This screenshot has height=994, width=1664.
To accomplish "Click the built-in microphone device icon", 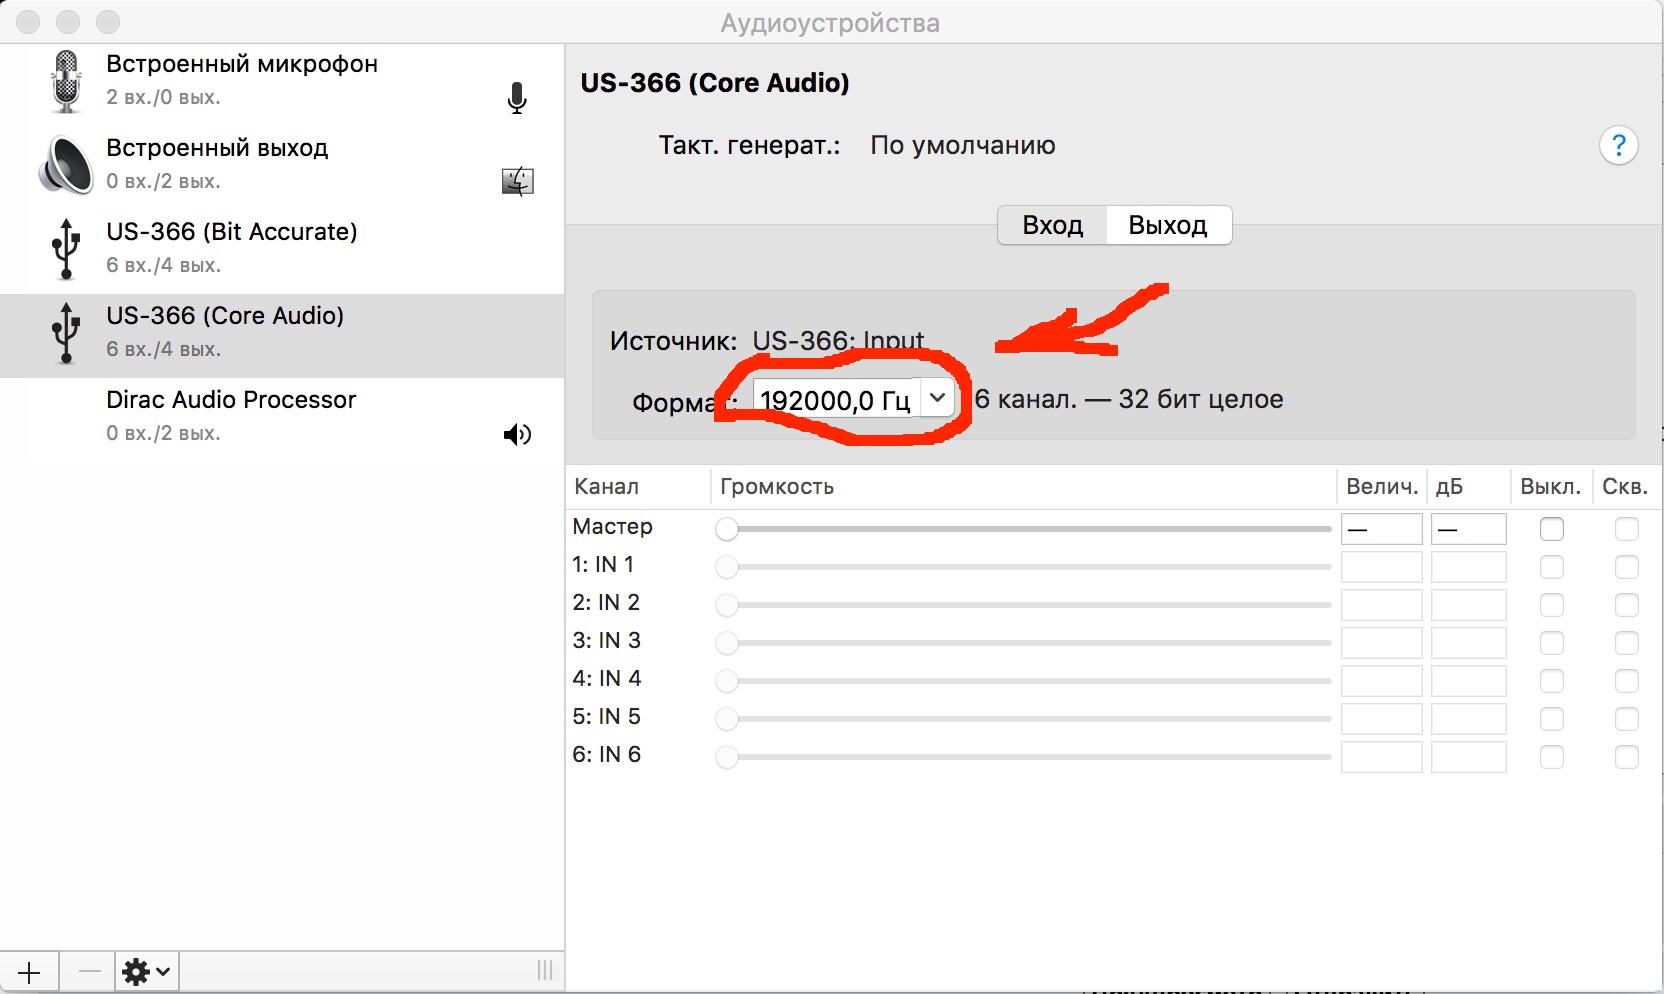I will point(66,81).
